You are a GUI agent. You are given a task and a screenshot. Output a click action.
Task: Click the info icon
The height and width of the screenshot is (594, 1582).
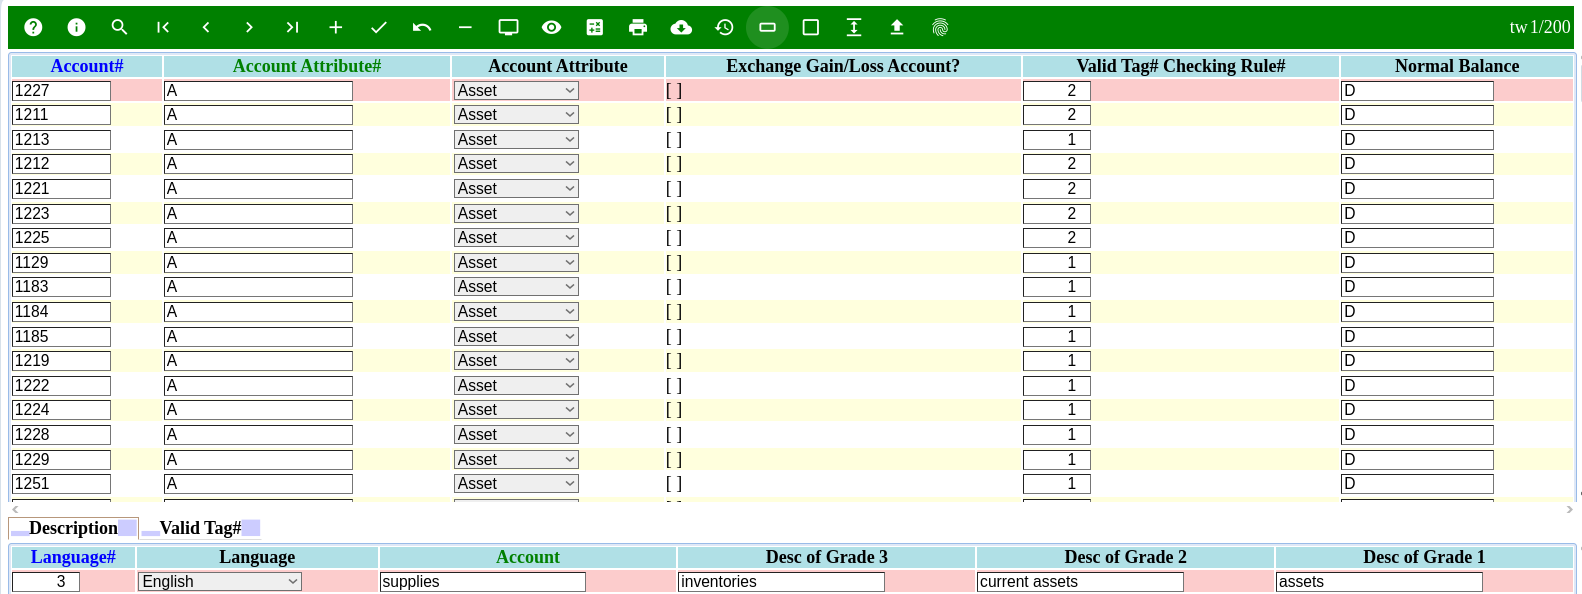[x=76, y=27]
